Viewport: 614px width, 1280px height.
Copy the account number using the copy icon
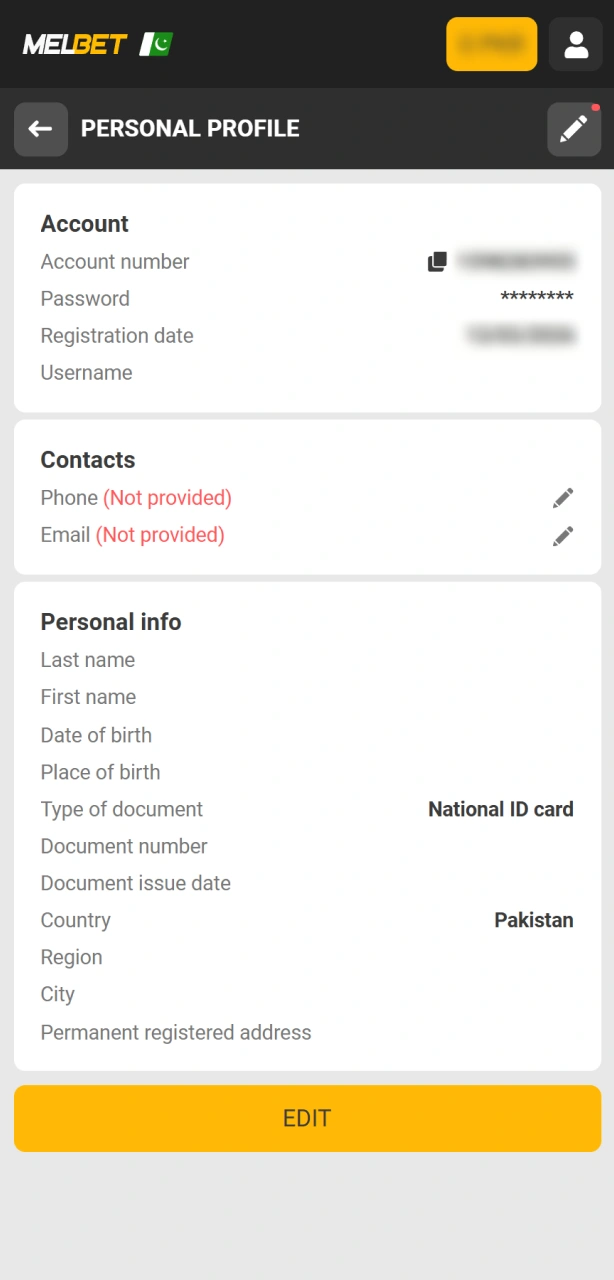pos(437,261)
